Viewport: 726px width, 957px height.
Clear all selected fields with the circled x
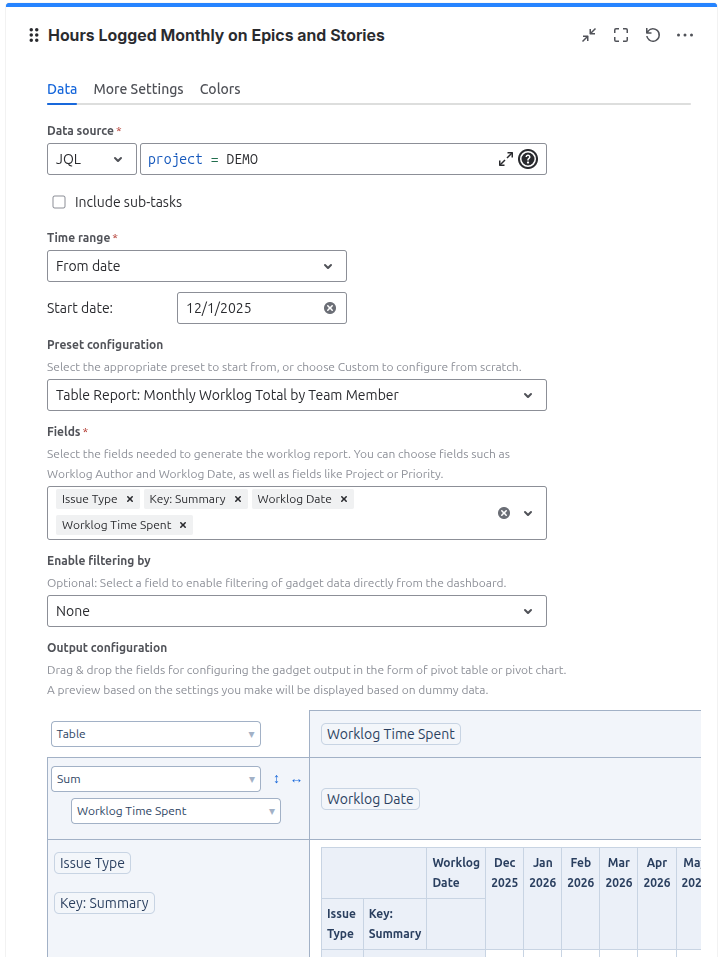pos(504,513)
